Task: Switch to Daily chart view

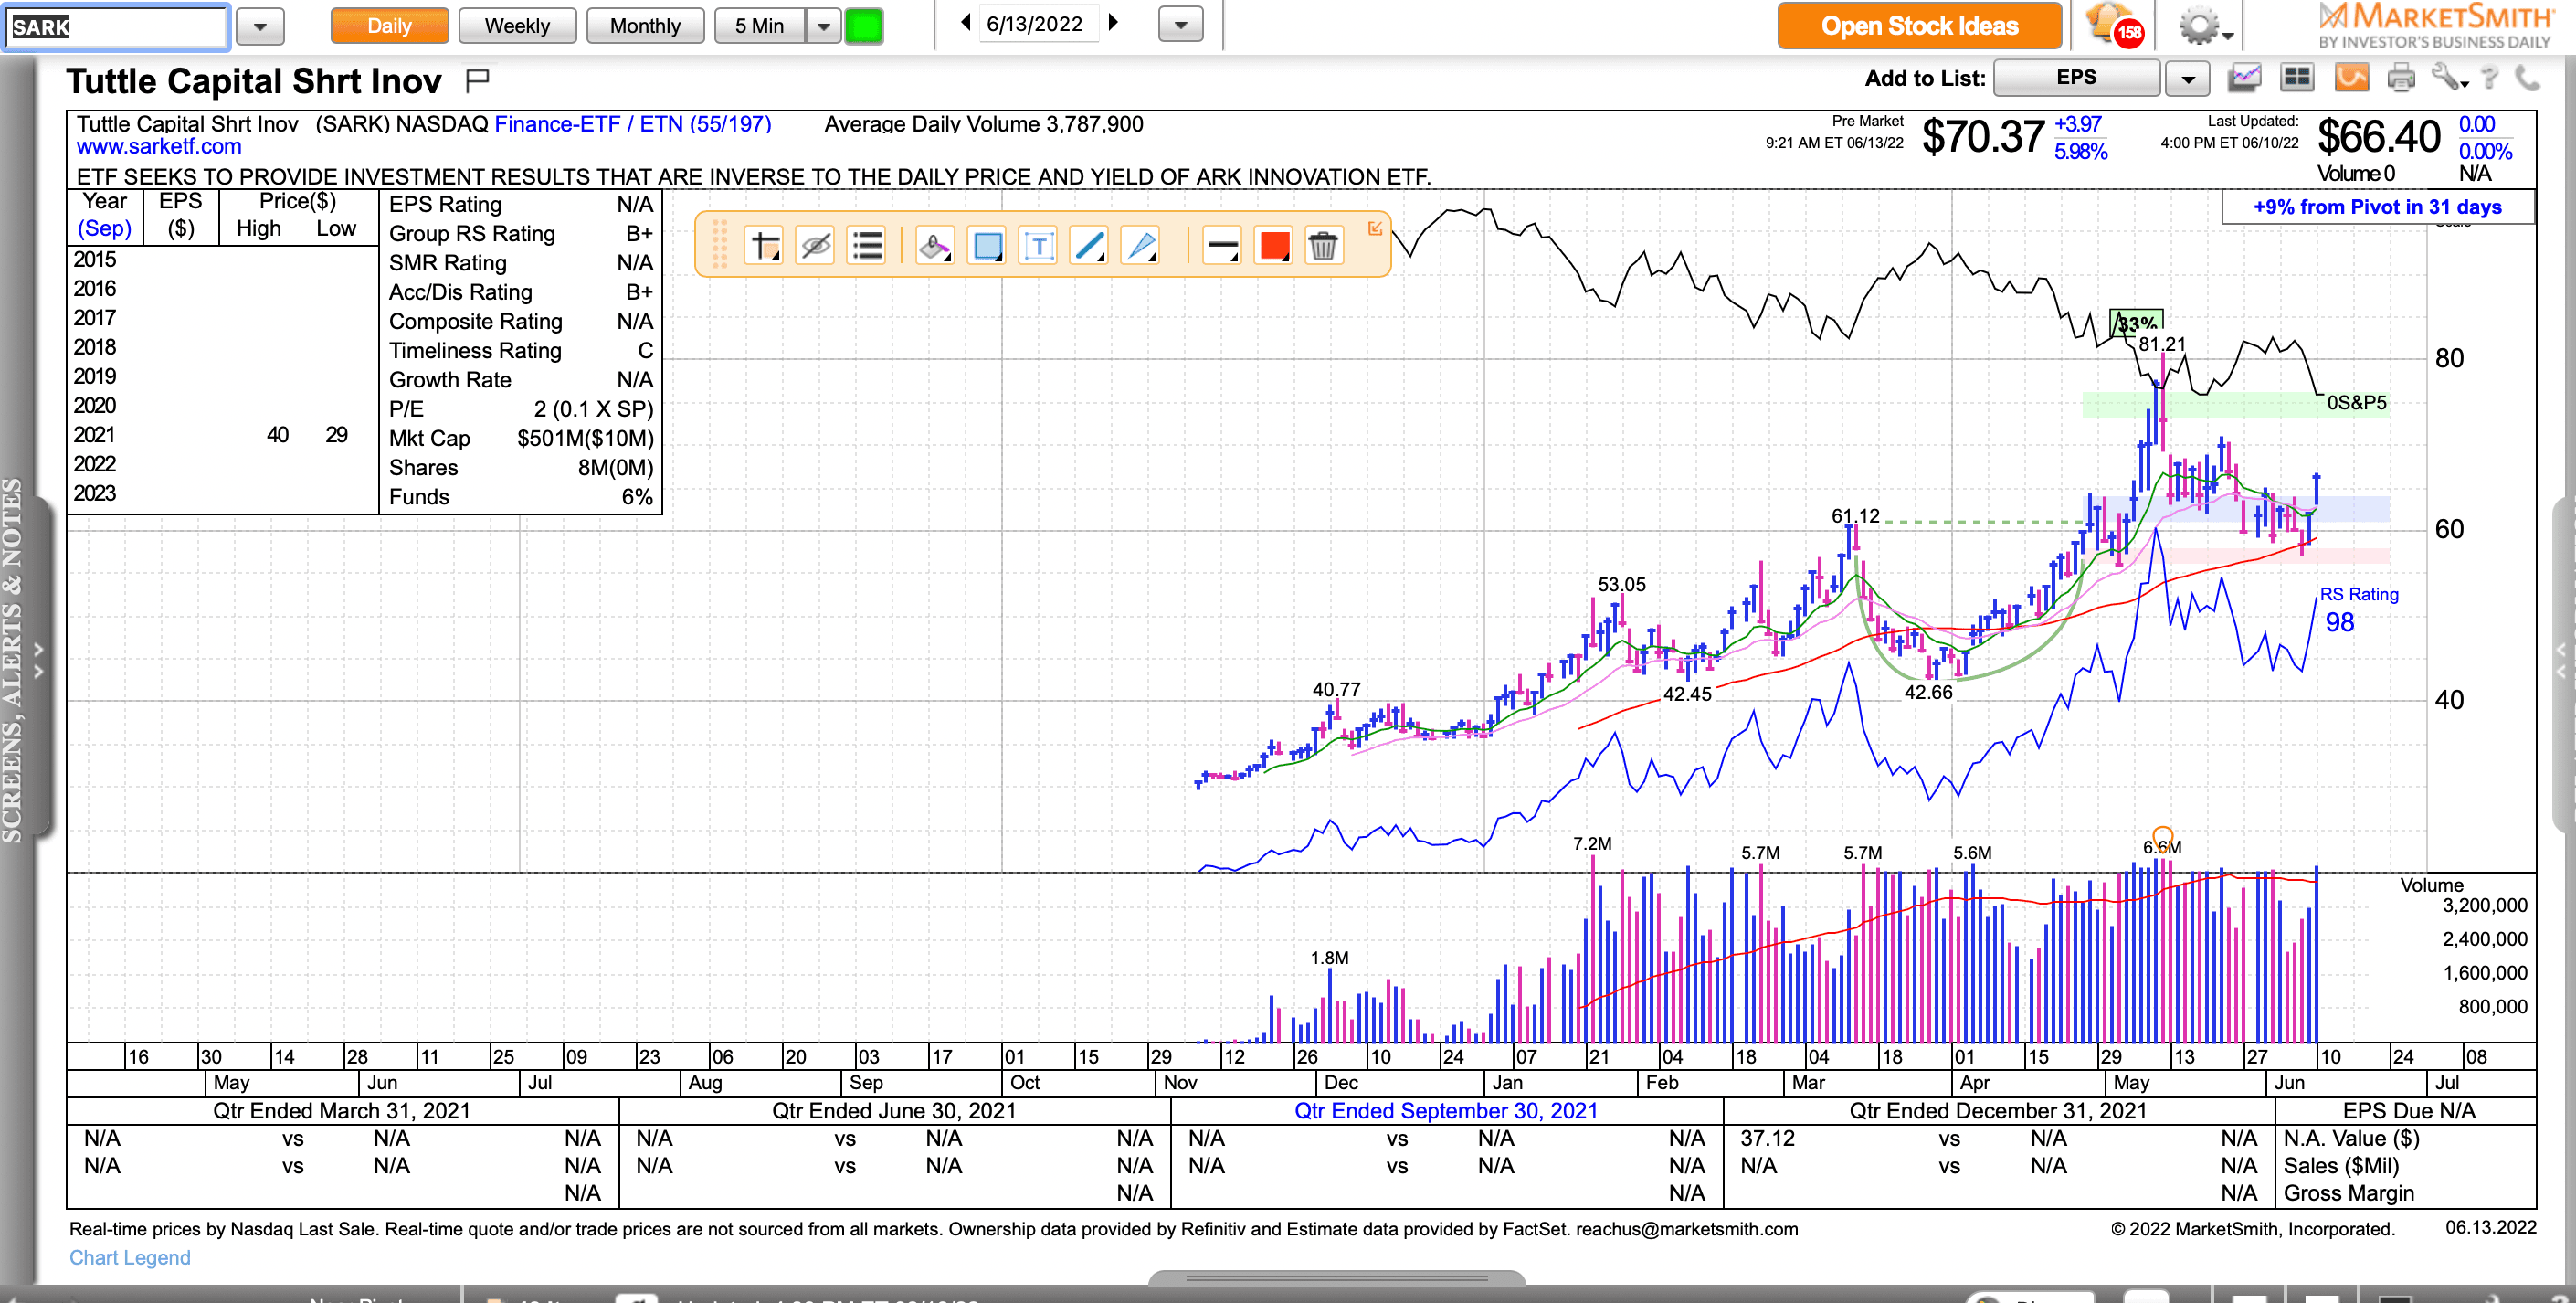Action: pyautogui.click(x=389, y=26)
